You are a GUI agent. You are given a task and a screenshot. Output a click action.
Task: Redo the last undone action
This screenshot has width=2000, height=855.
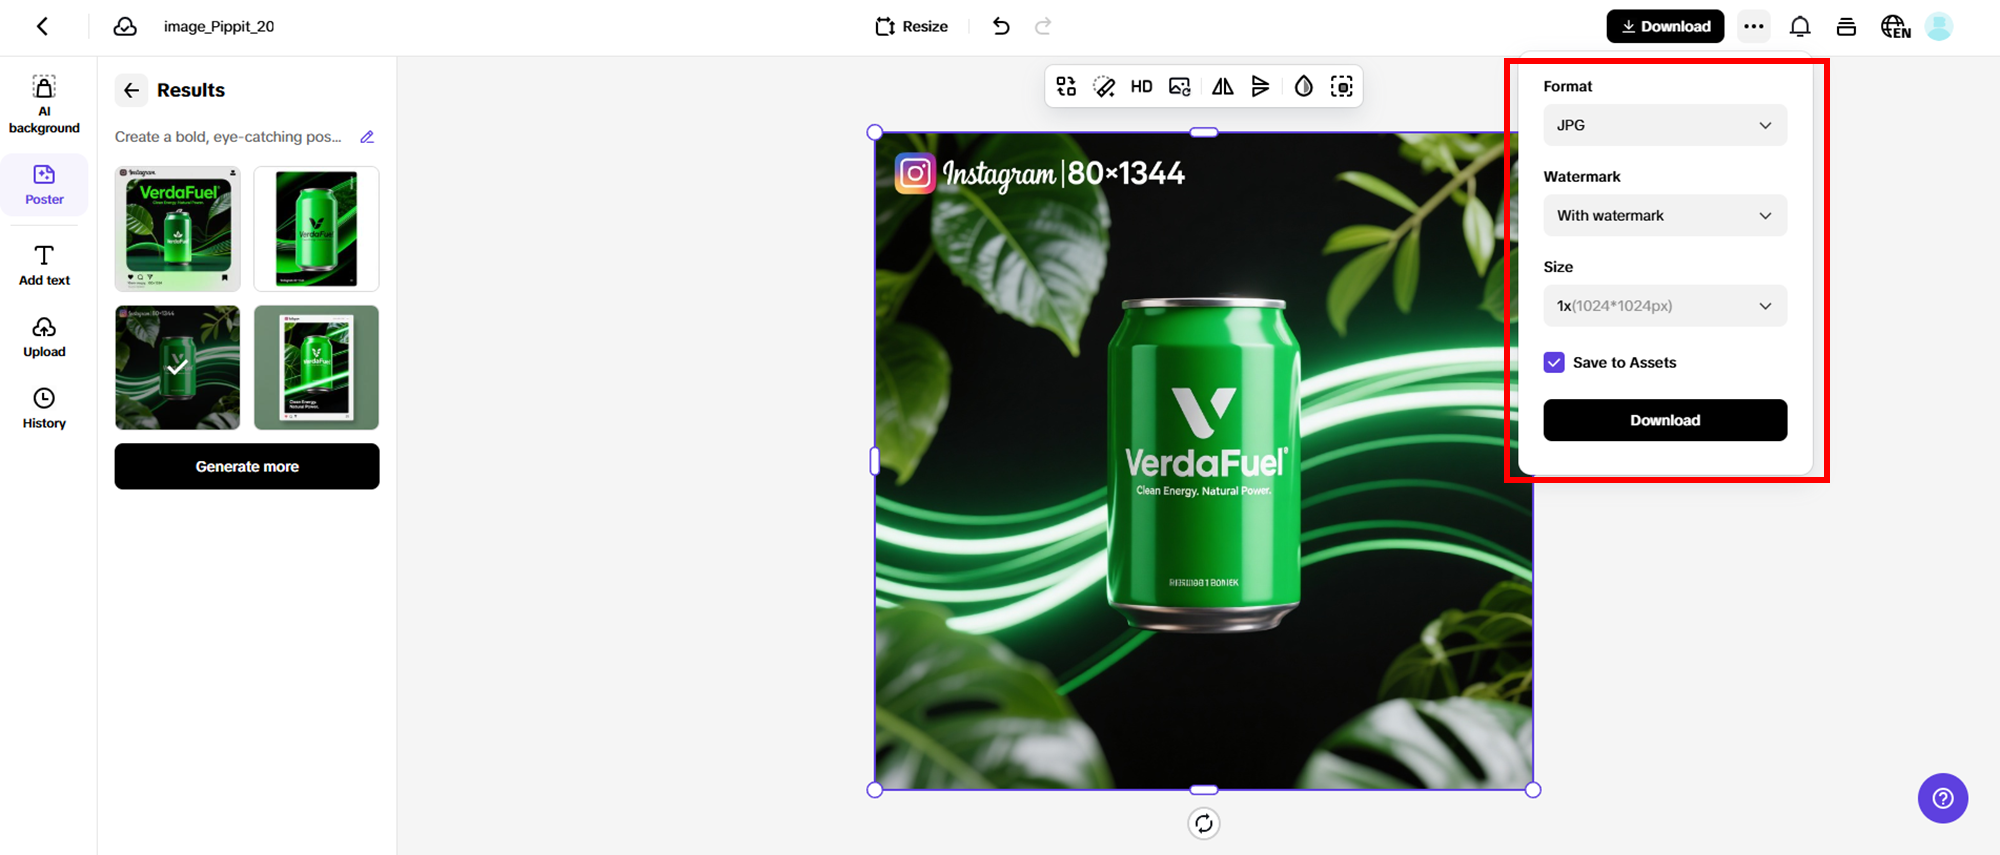tap(1043, 27)
